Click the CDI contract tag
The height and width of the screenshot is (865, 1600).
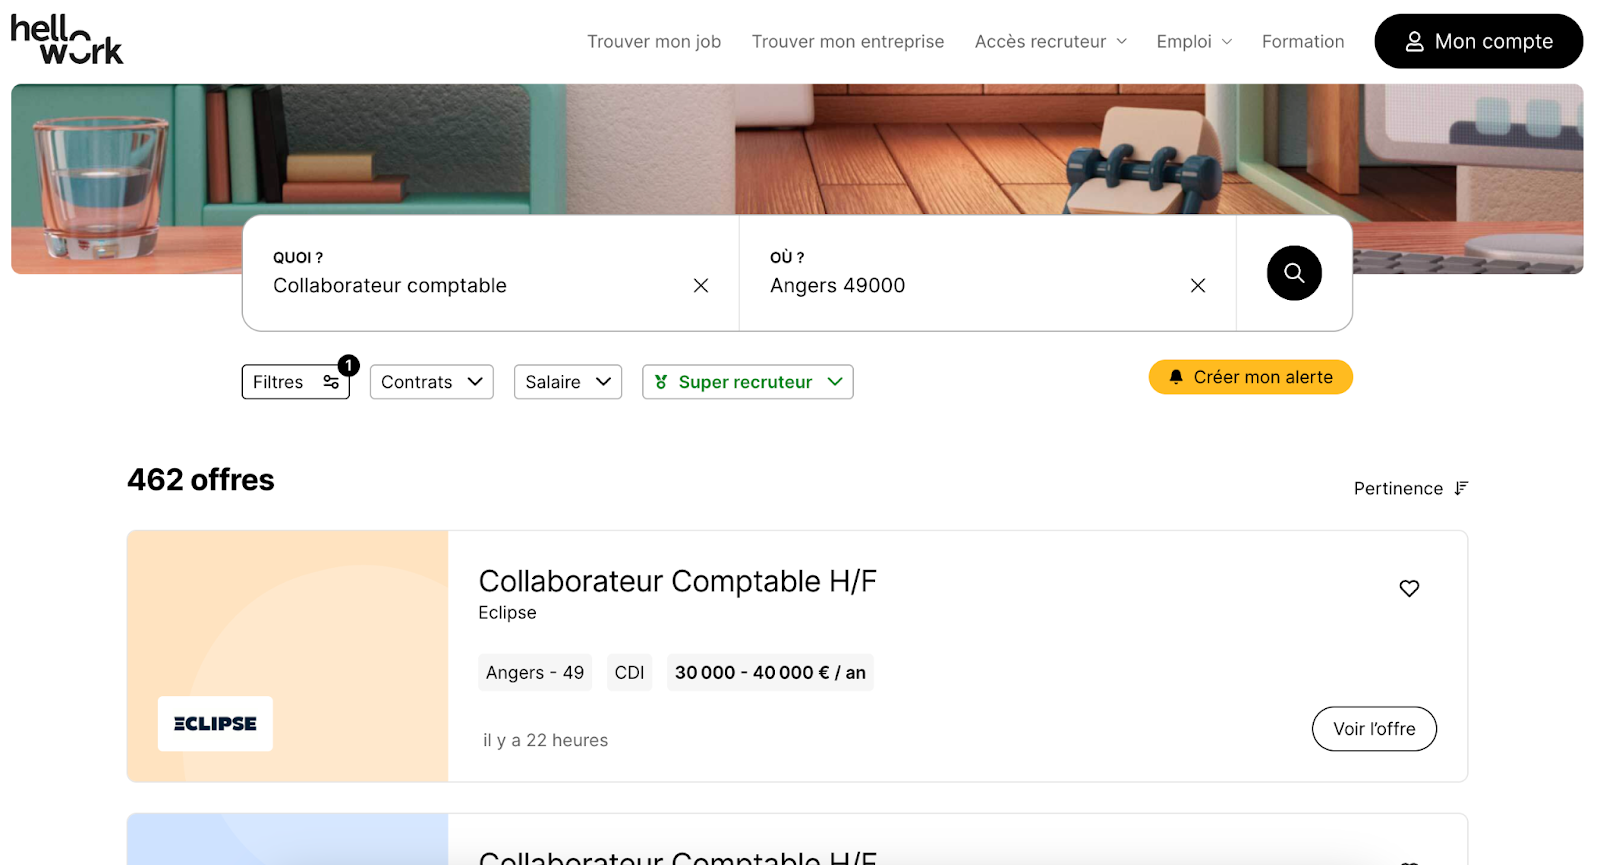(629, 673)
